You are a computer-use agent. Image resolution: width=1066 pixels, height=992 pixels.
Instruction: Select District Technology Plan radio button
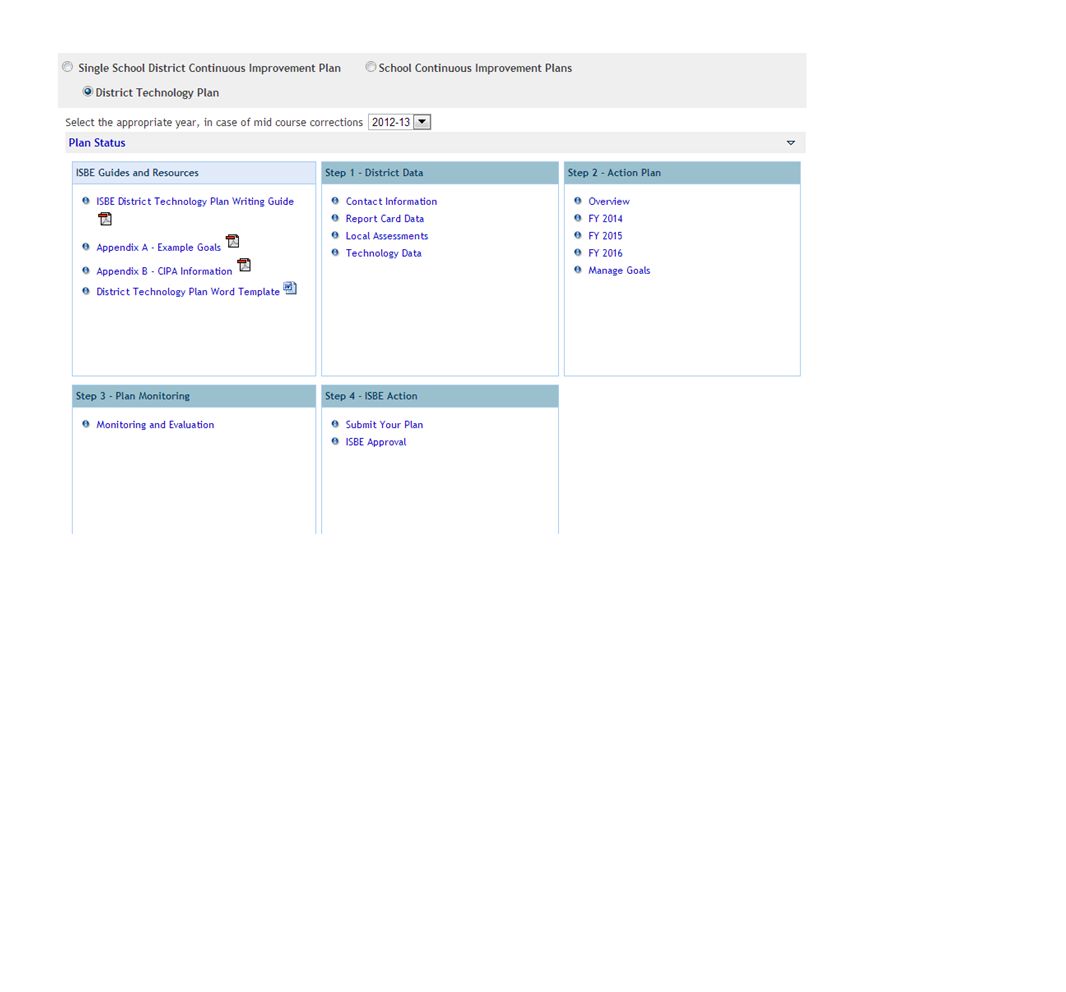pyautogui.click(x=87, y=91)
